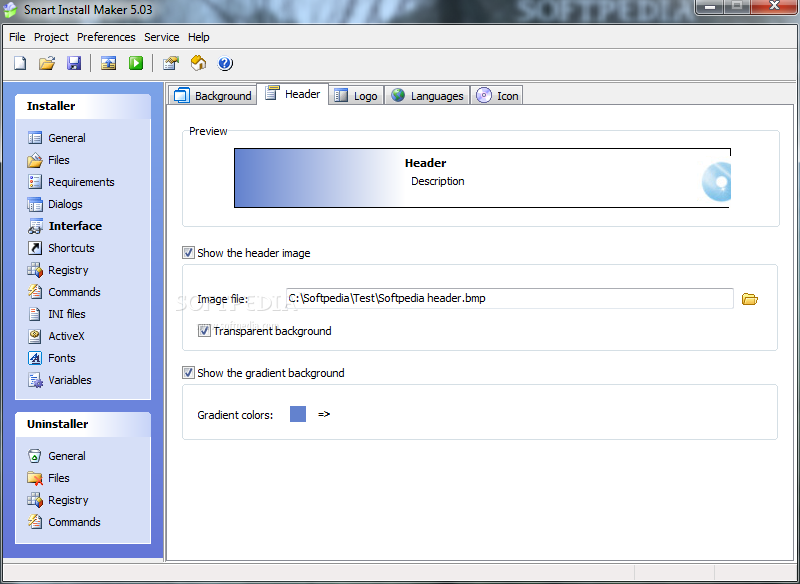Open Installer General section
This screenshot has width=800, height=584.
point(57,138)
